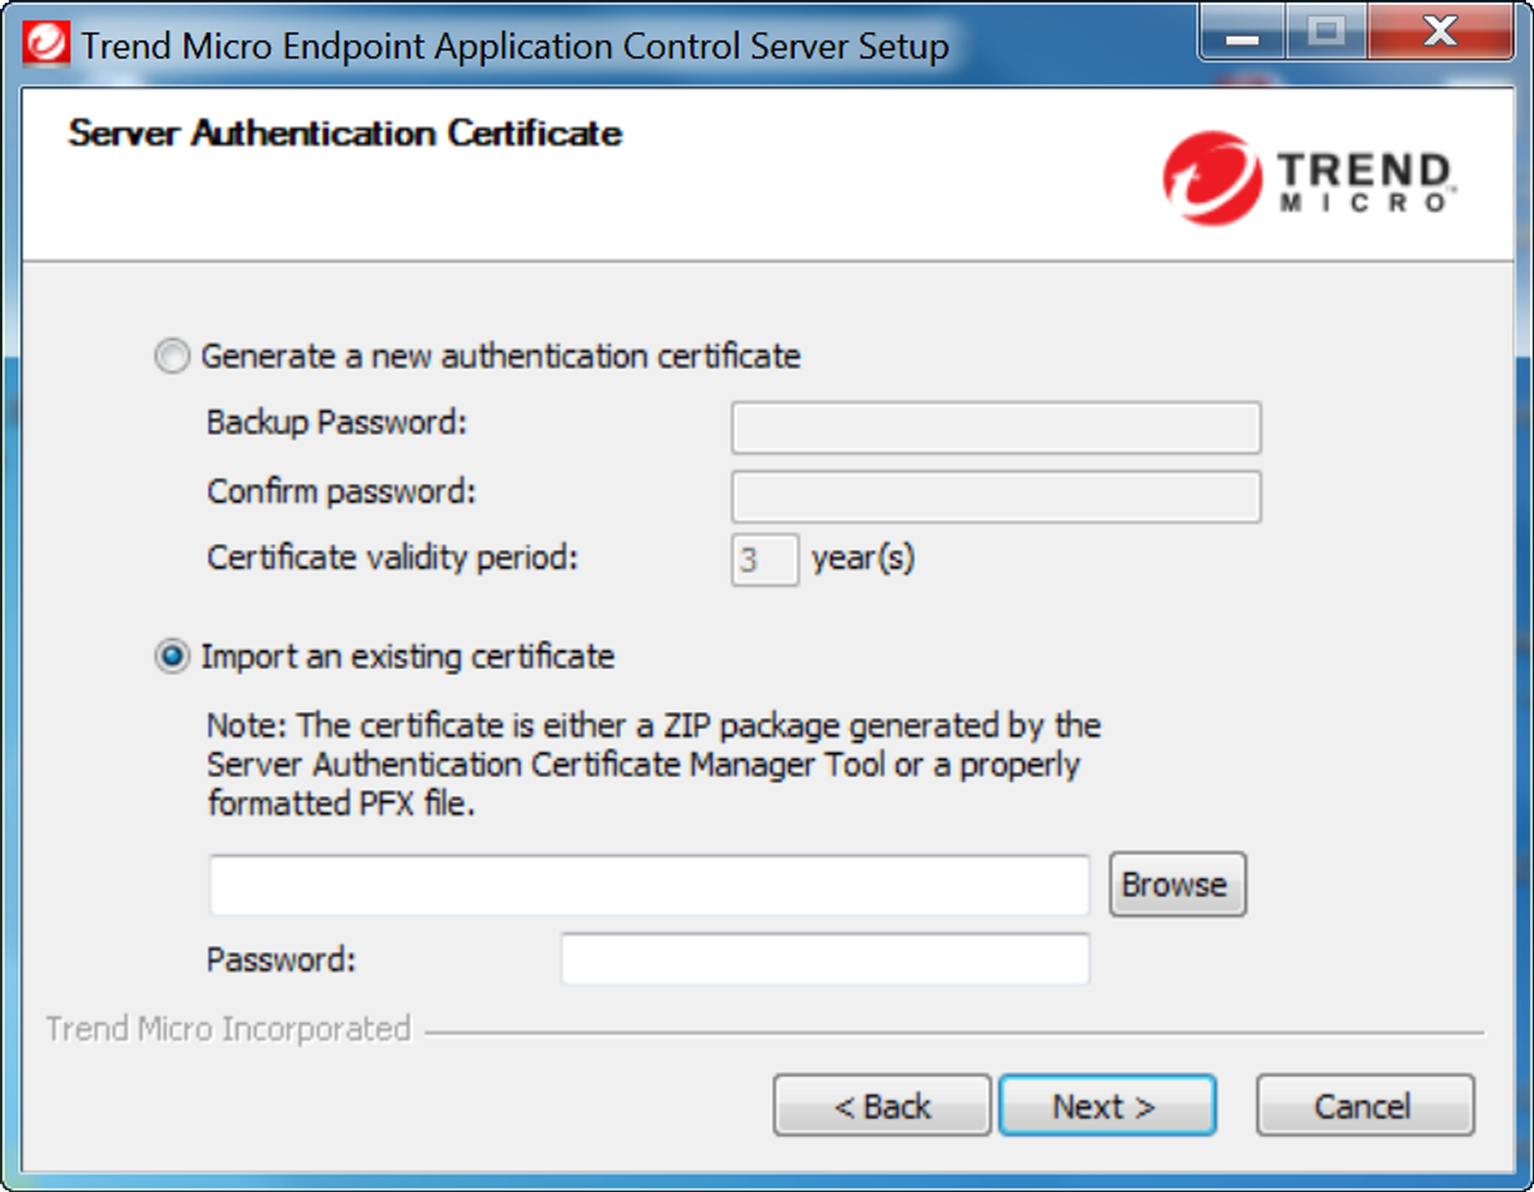Screen dimensions: 1534x1192
Task: Proceed with the Next button
Action: (1106, 1106)
